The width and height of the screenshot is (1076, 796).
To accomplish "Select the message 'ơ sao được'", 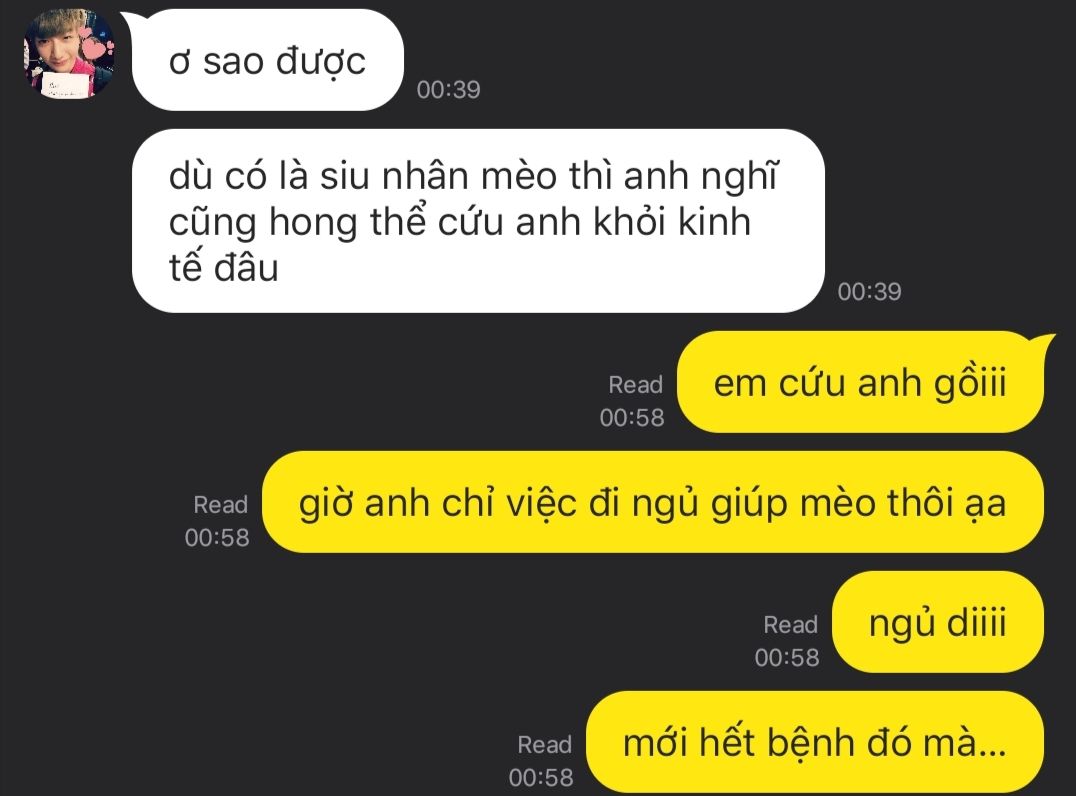I will coord(268,60).
